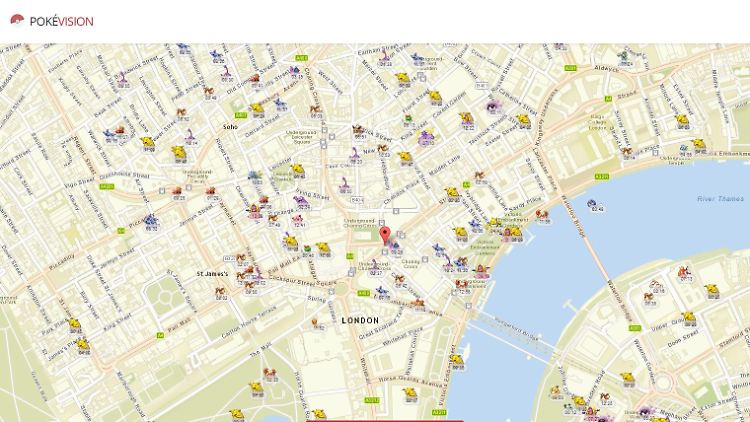This screenshot has width=750, height=422.
Task: Click the yellow Pokémon on Victoria Embankment
Action: pos(457,360)
